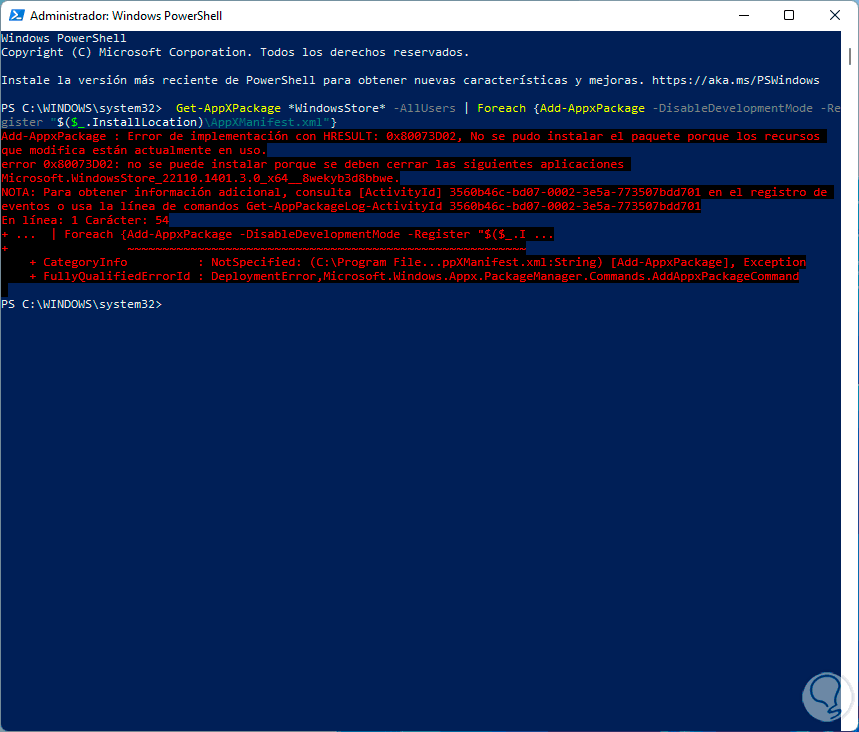
Task: Click the 'NOTA: Para obtener información adicional' line
Action: (x=414, y=192)
